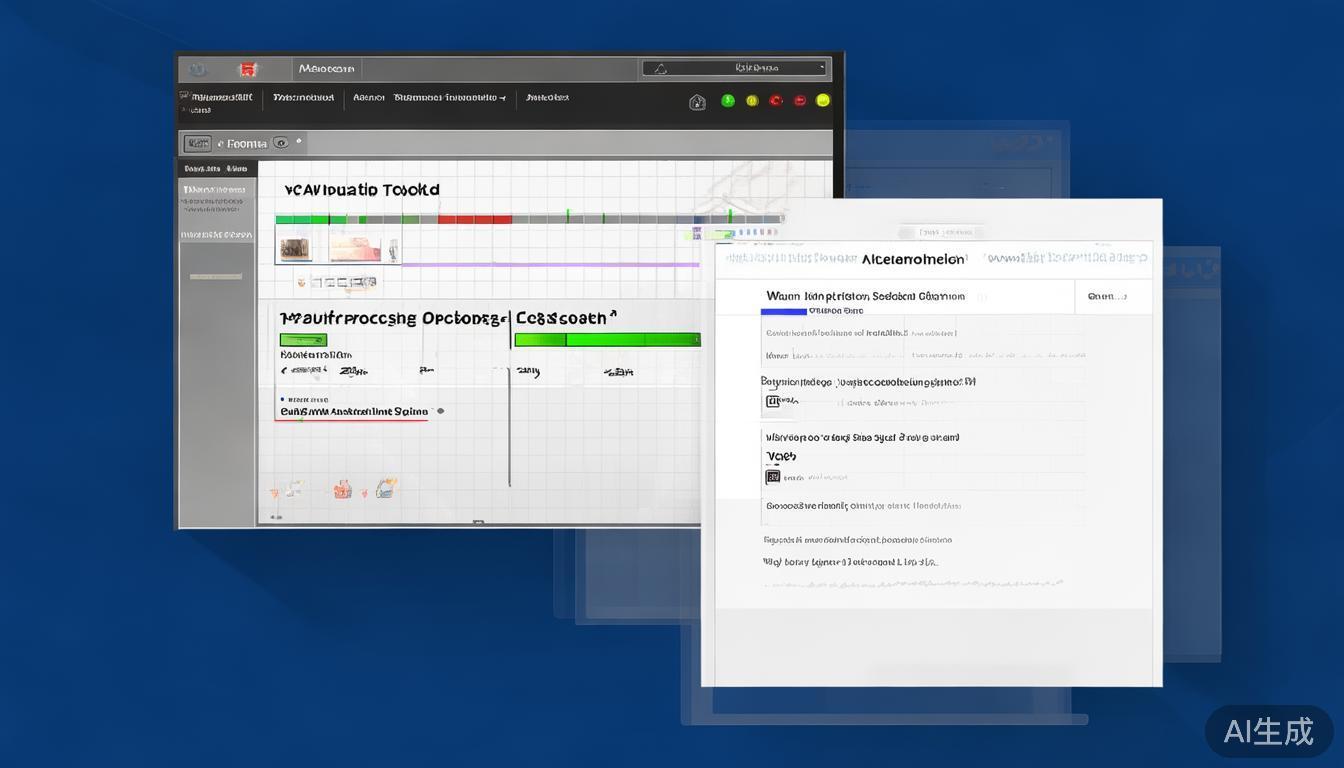This screenshot has height=768, width=1344.
Task: Click the rightmost yellow status dot
Action: pyautogui.click(x=823, y=100)
